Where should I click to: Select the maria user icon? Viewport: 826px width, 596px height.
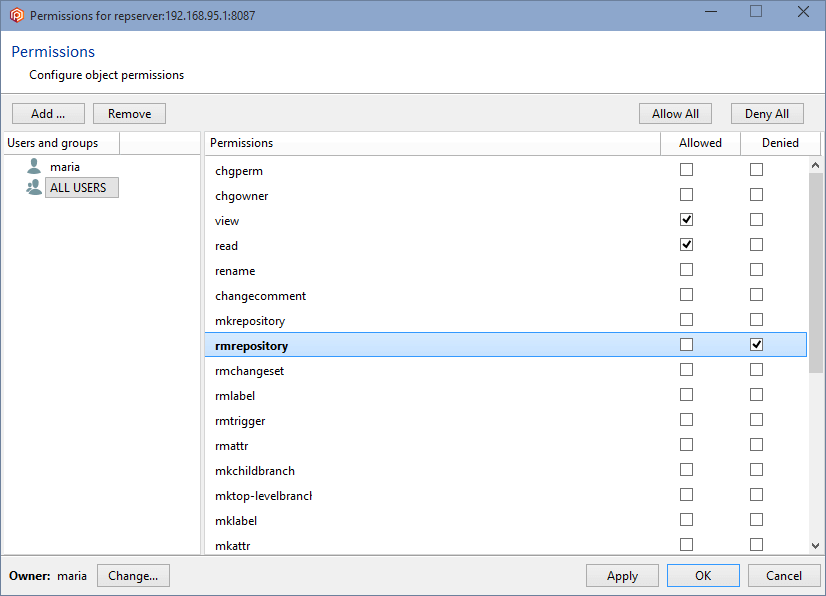(34, 167)
